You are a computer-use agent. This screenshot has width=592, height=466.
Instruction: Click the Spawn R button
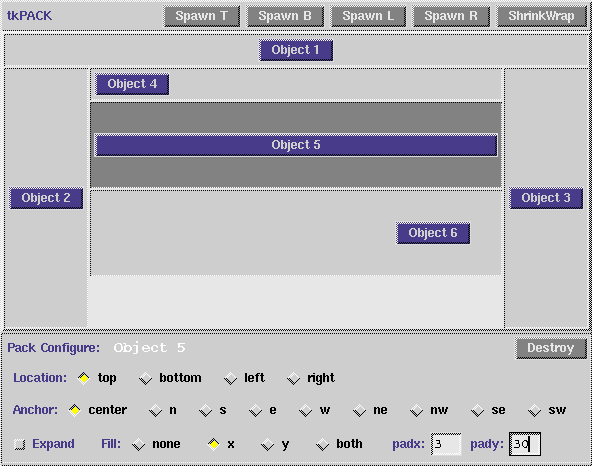coord(451,16)
